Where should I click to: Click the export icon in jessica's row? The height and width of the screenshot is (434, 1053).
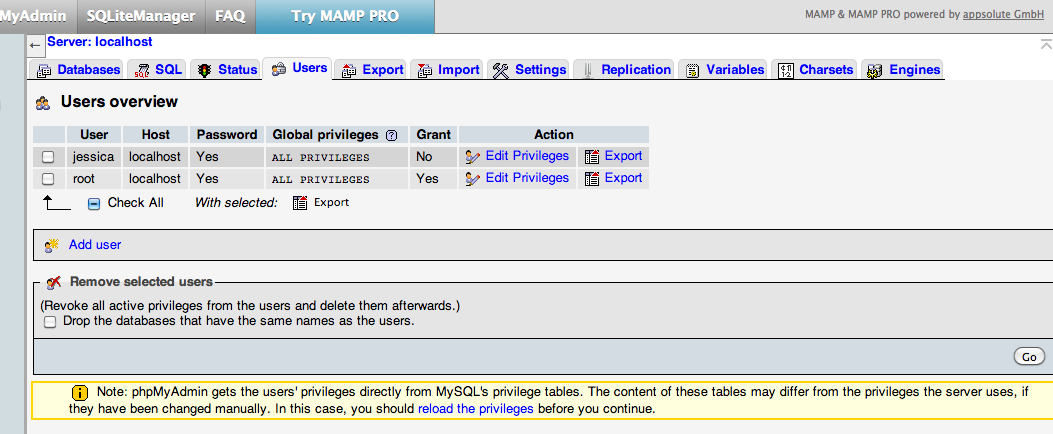(592, 157)
